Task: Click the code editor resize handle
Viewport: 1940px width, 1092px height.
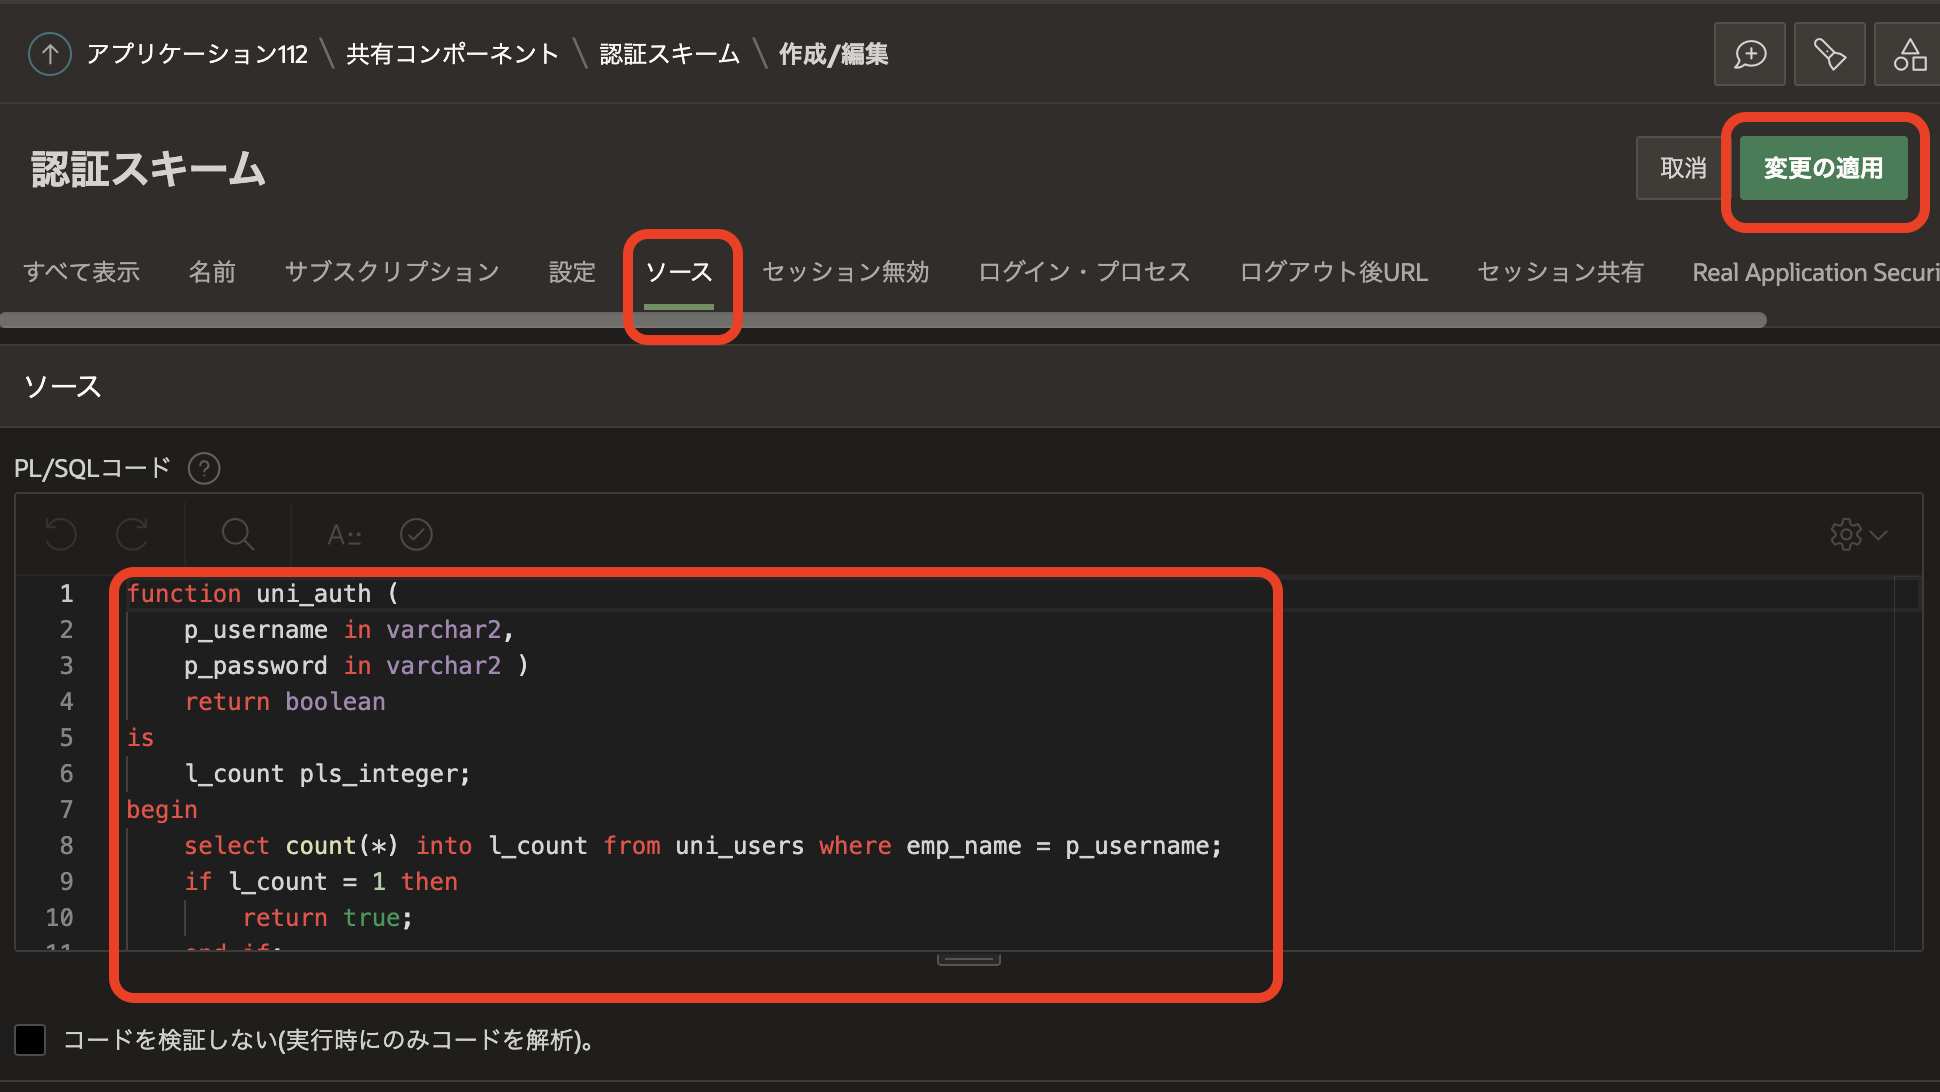Action: pyautogui.click(x=968, y=960)
